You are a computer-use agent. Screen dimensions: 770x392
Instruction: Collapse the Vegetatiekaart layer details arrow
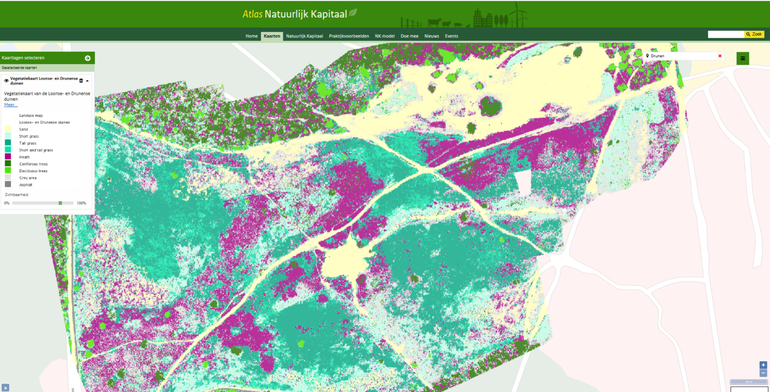point(87,81)
